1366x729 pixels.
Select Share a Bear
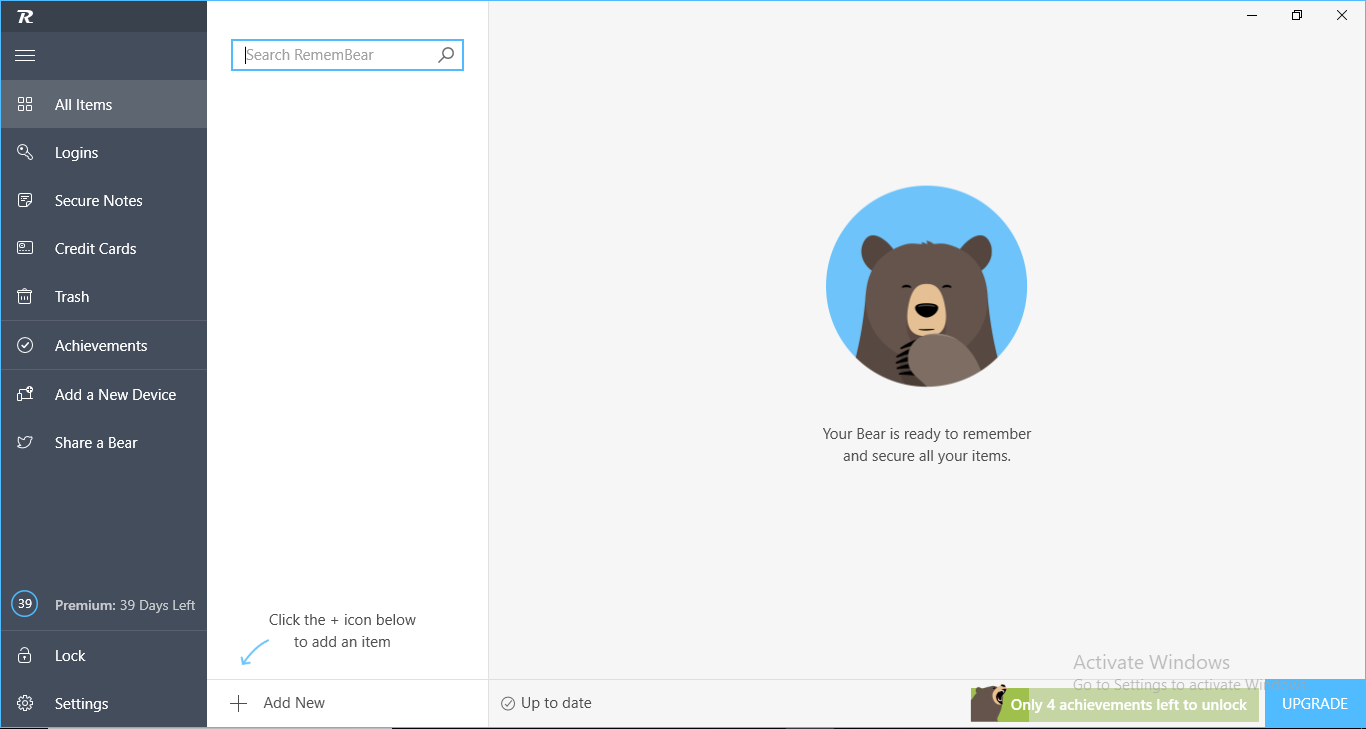pyautogui.click(x=104, y=442)
